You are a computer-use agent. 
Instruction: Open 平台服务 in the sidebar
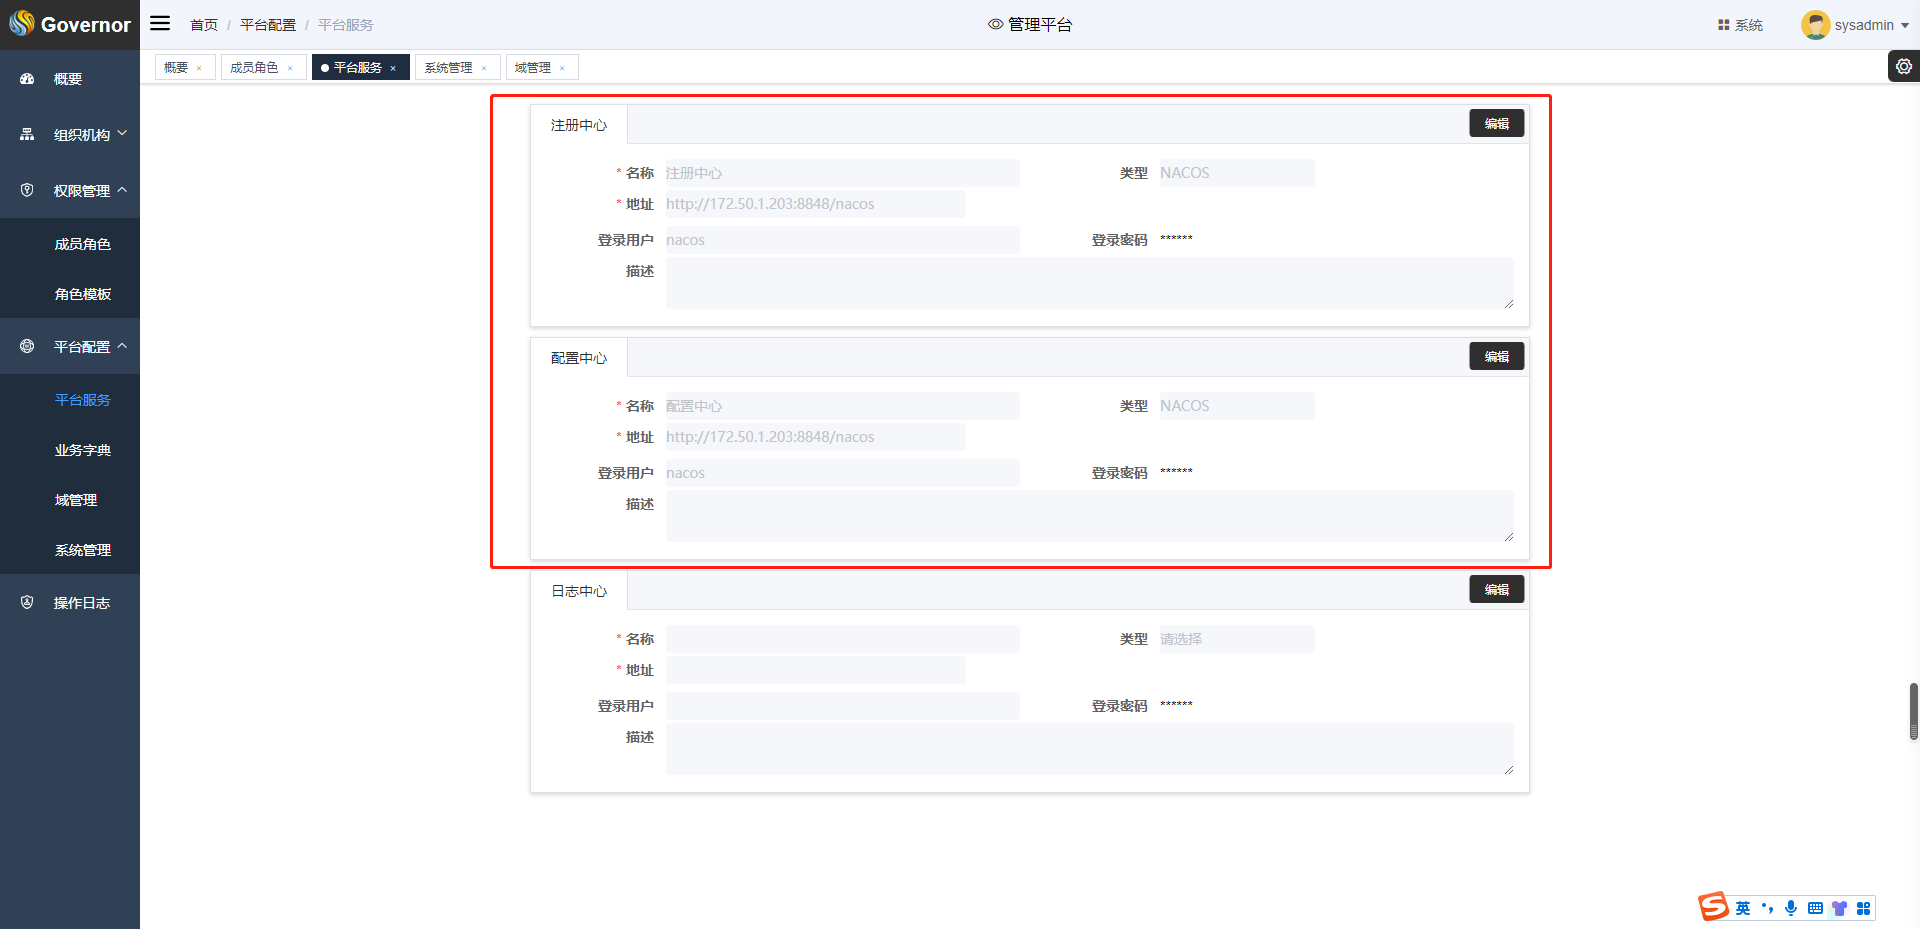(x=83, y=400)
